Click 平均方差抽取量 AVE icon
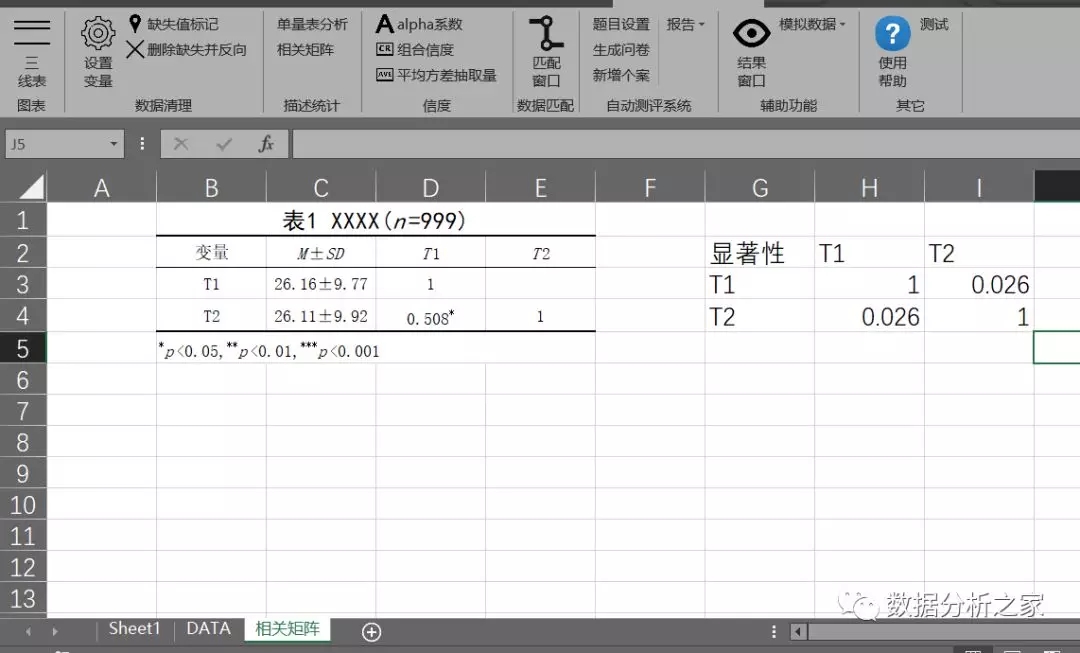 coord(384,75)
